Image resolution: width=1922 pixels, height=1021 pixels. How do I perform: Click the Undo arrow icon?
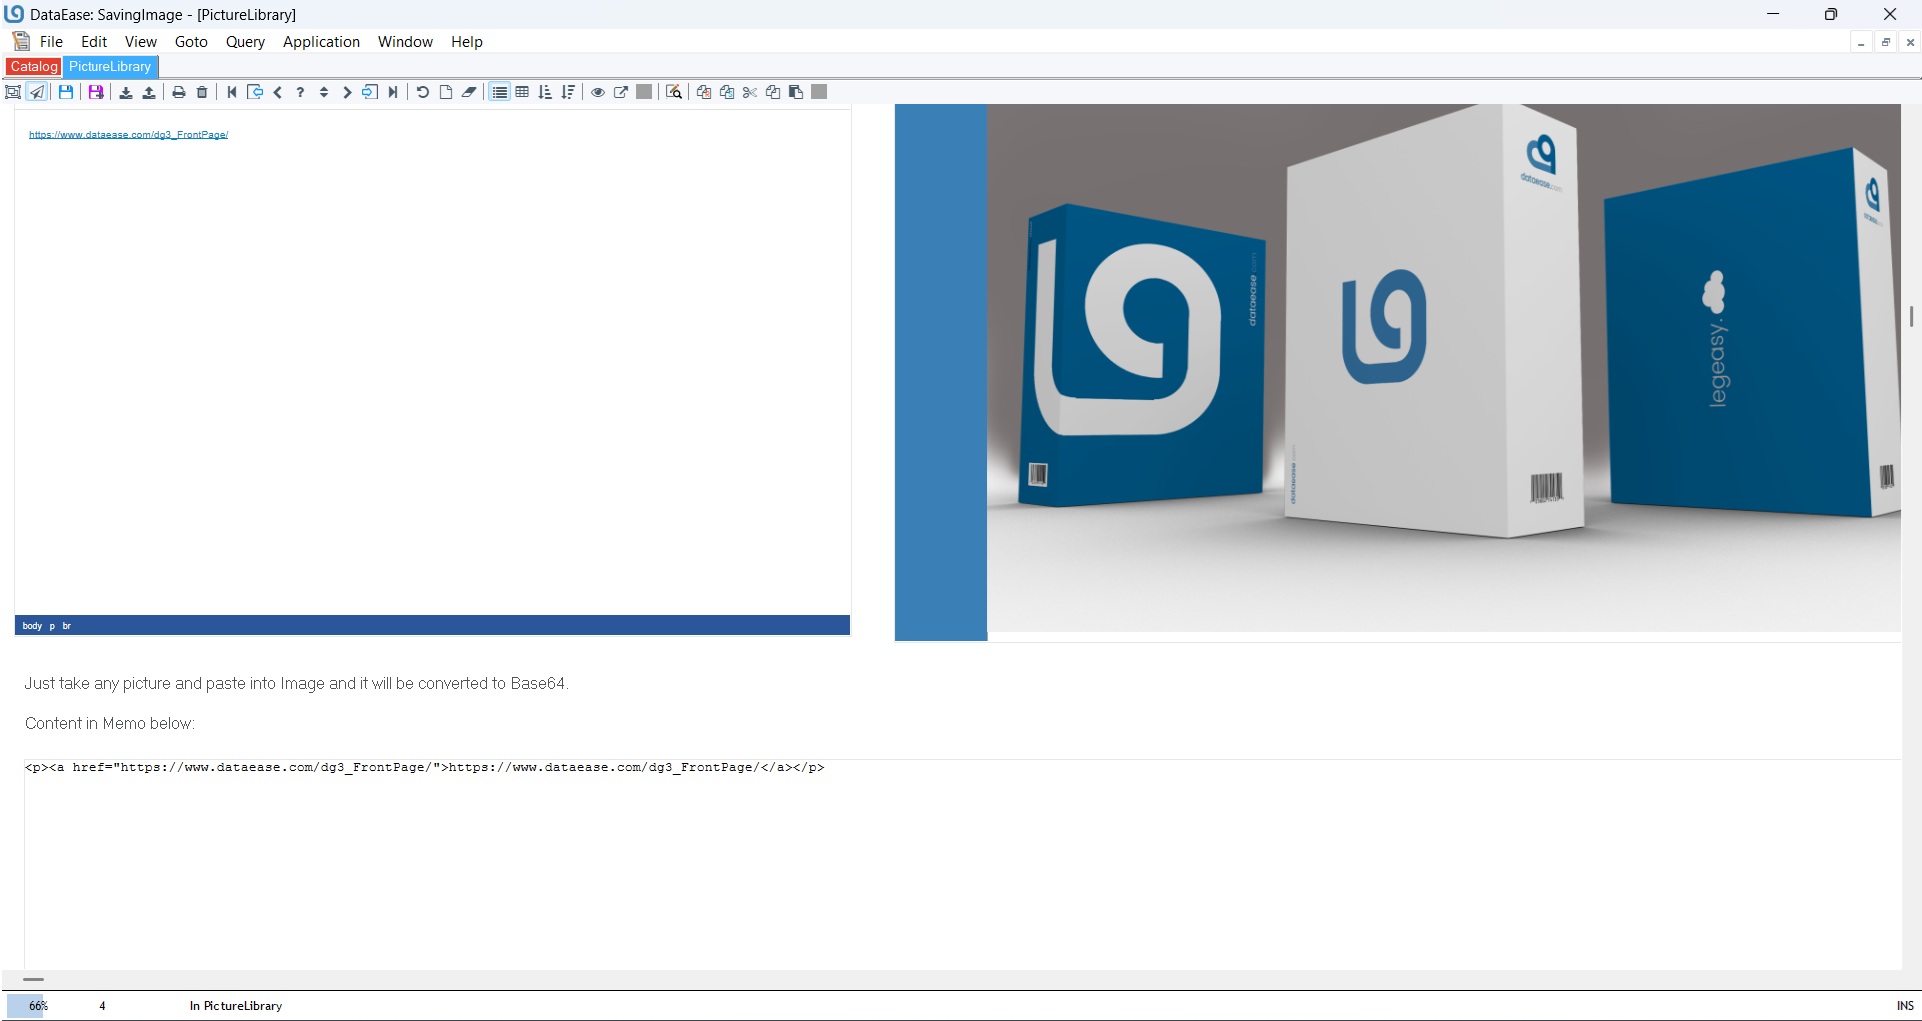point(422,92)
